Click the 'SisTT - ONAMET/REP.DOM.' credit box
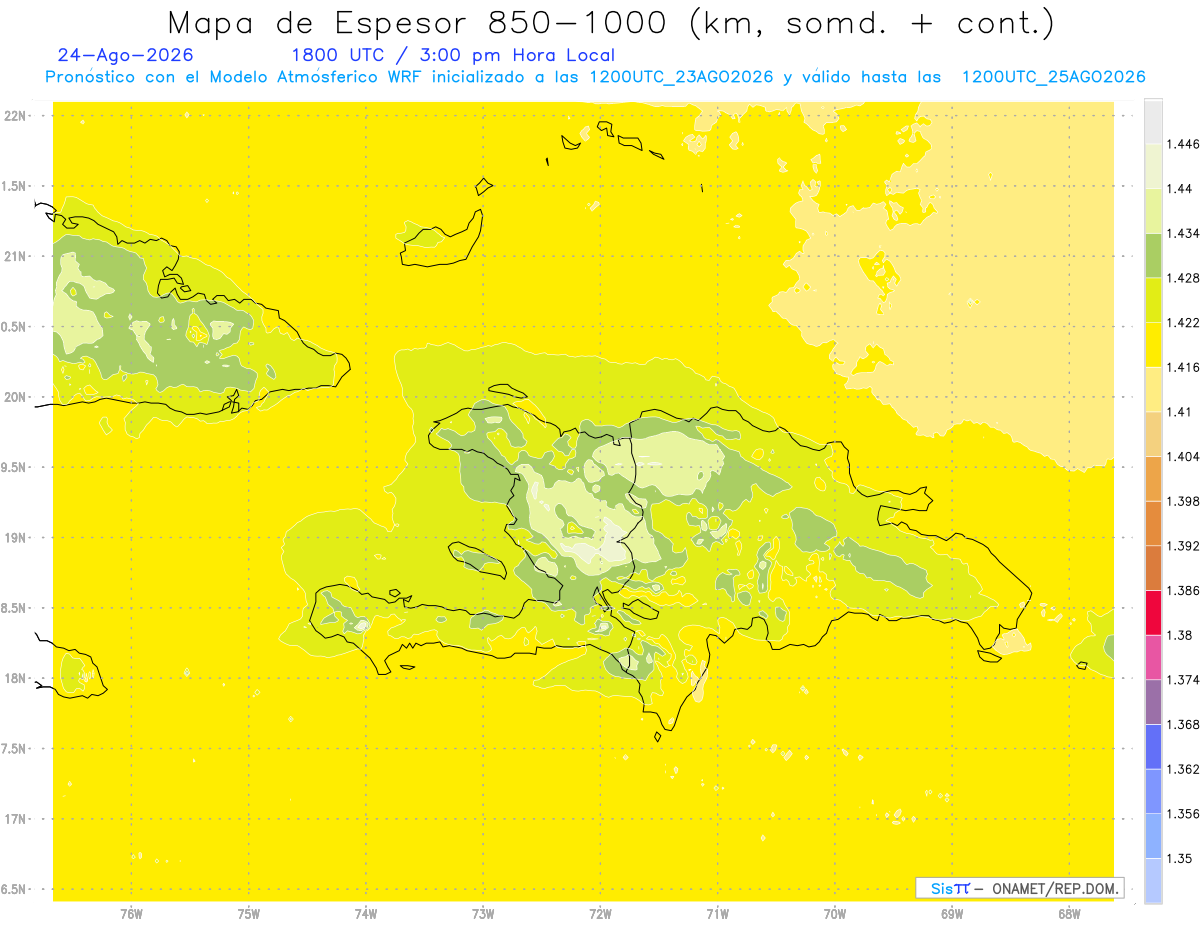 tap(1020, 888)
